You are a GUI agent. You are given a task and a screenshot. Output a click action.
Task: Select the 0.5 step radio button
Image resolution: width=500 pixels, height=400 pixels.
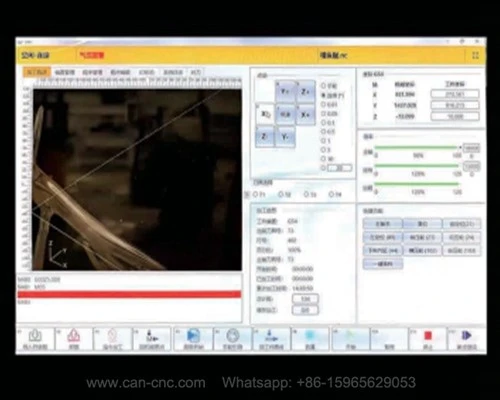(323, 131)
